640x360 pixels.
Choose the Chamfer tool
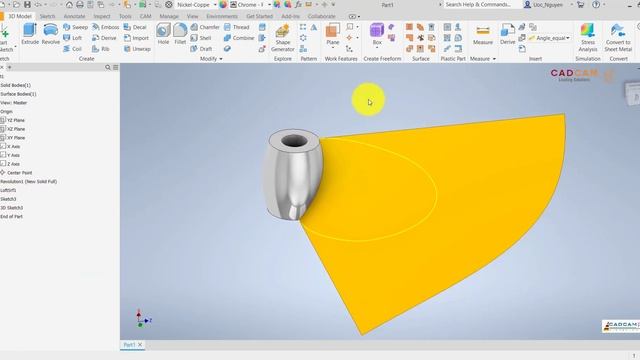click(205, 27)
